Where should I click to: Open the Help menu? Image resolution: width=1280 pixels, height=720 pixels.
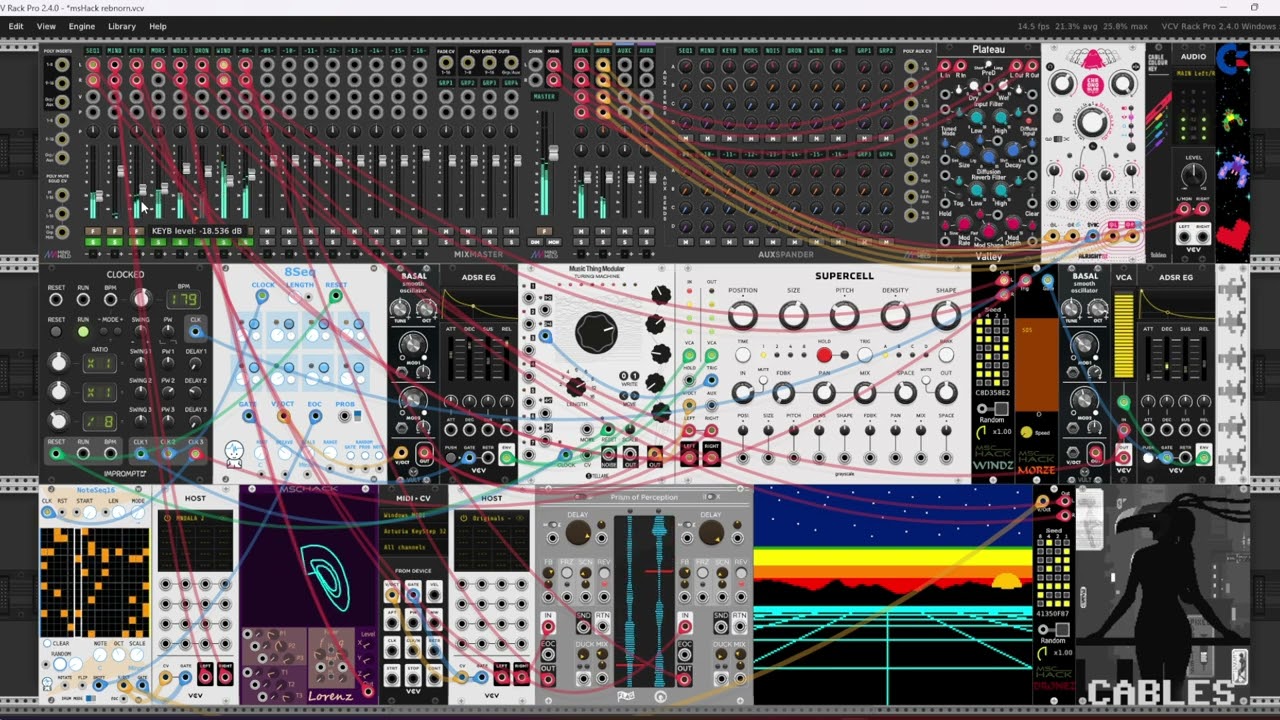[x=158, y=26]
